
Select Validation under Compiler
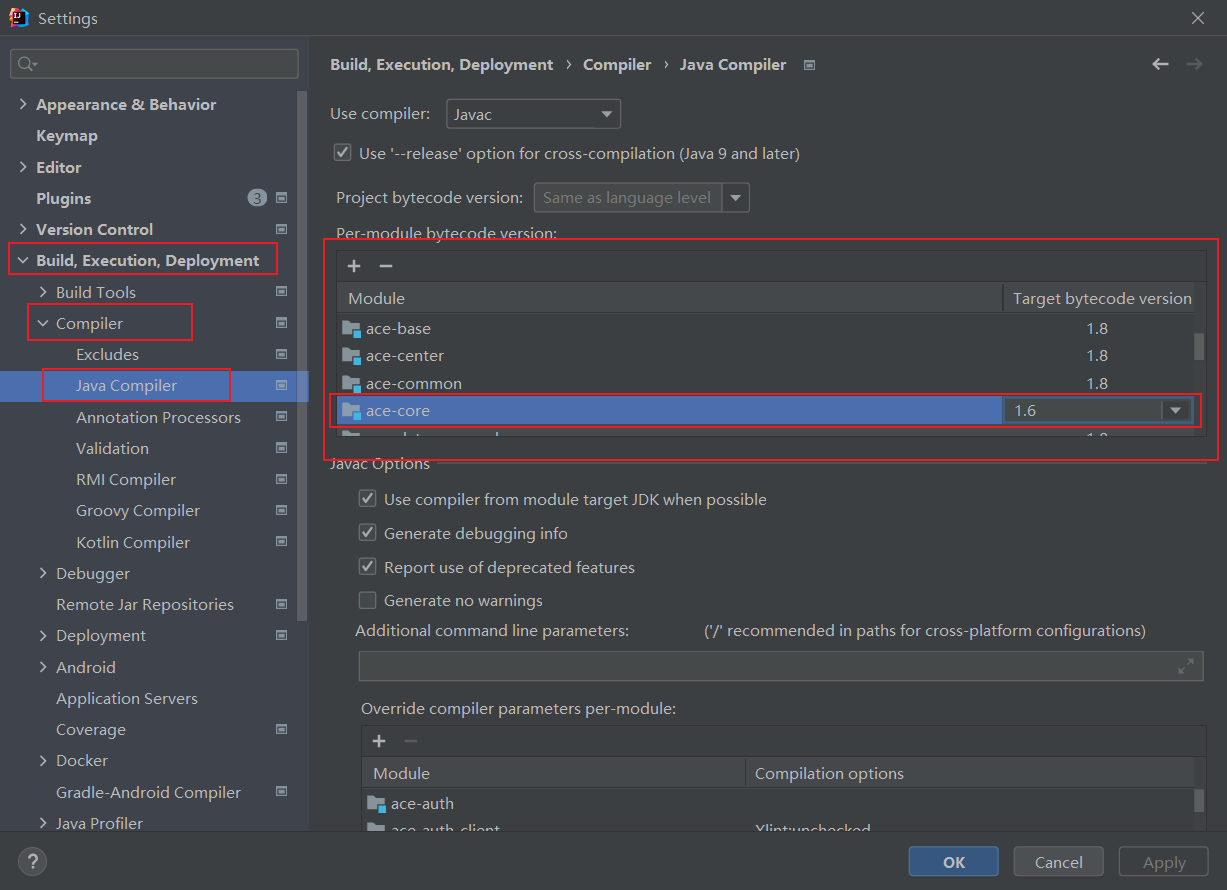[112, 448]
